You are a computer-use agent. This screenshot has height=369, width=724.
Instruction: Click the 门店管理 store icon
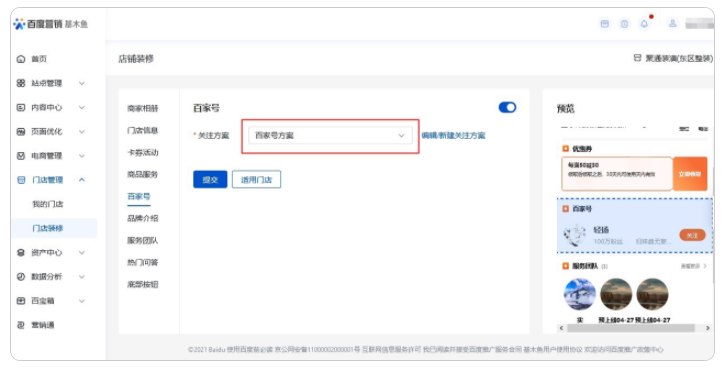point(21,180)
